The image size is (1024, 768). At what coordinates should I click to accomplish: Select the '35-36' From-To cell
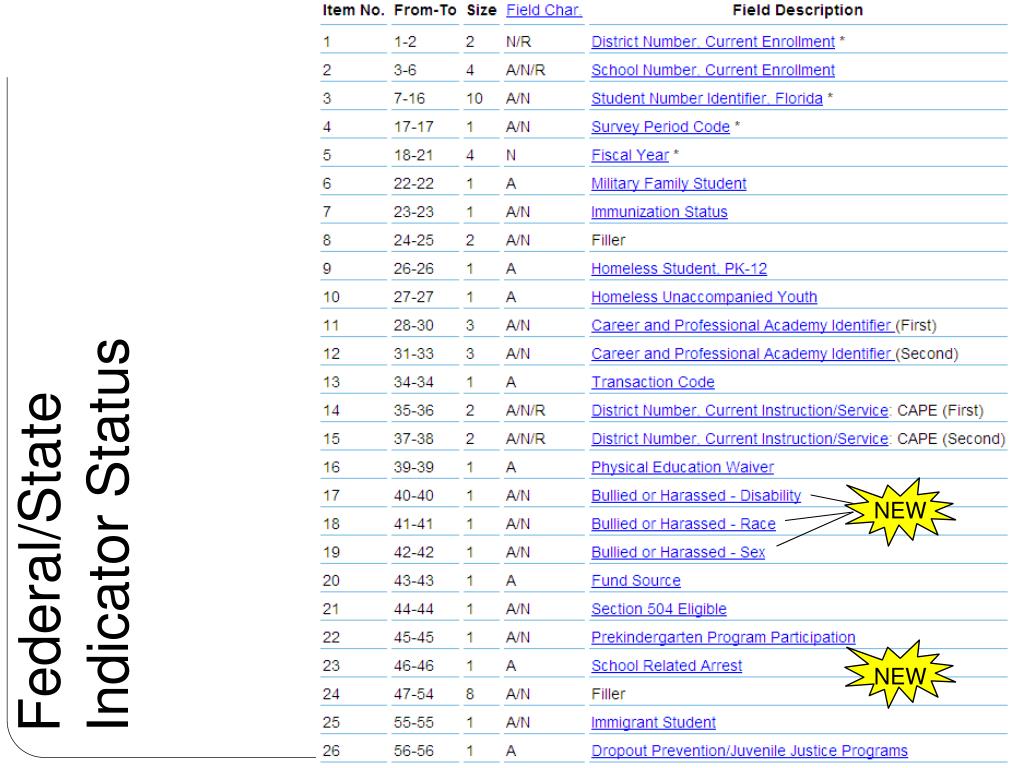pos(413,411)
